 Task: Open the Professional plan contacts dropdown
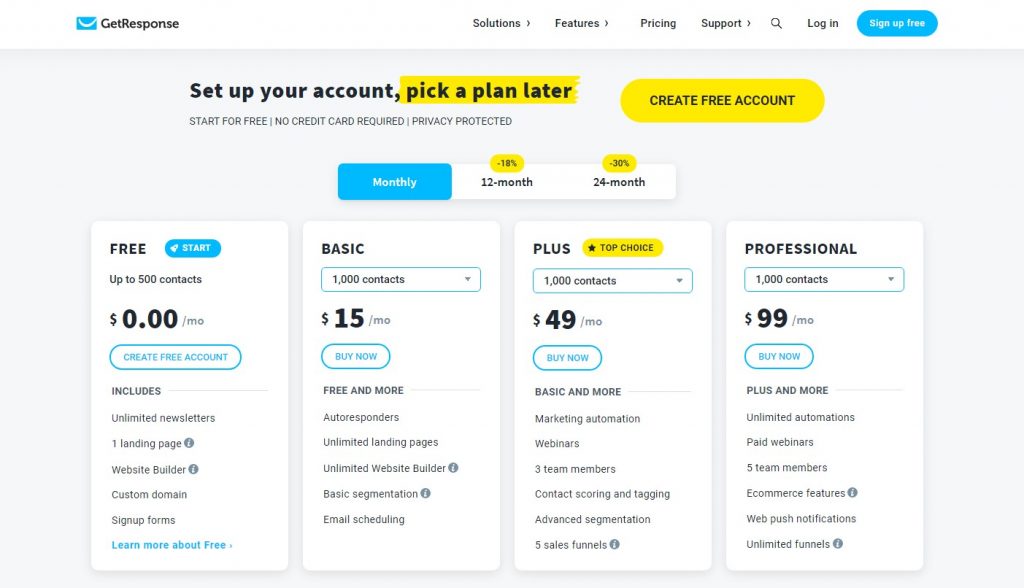pyautogui.click(x=824, y=279)
